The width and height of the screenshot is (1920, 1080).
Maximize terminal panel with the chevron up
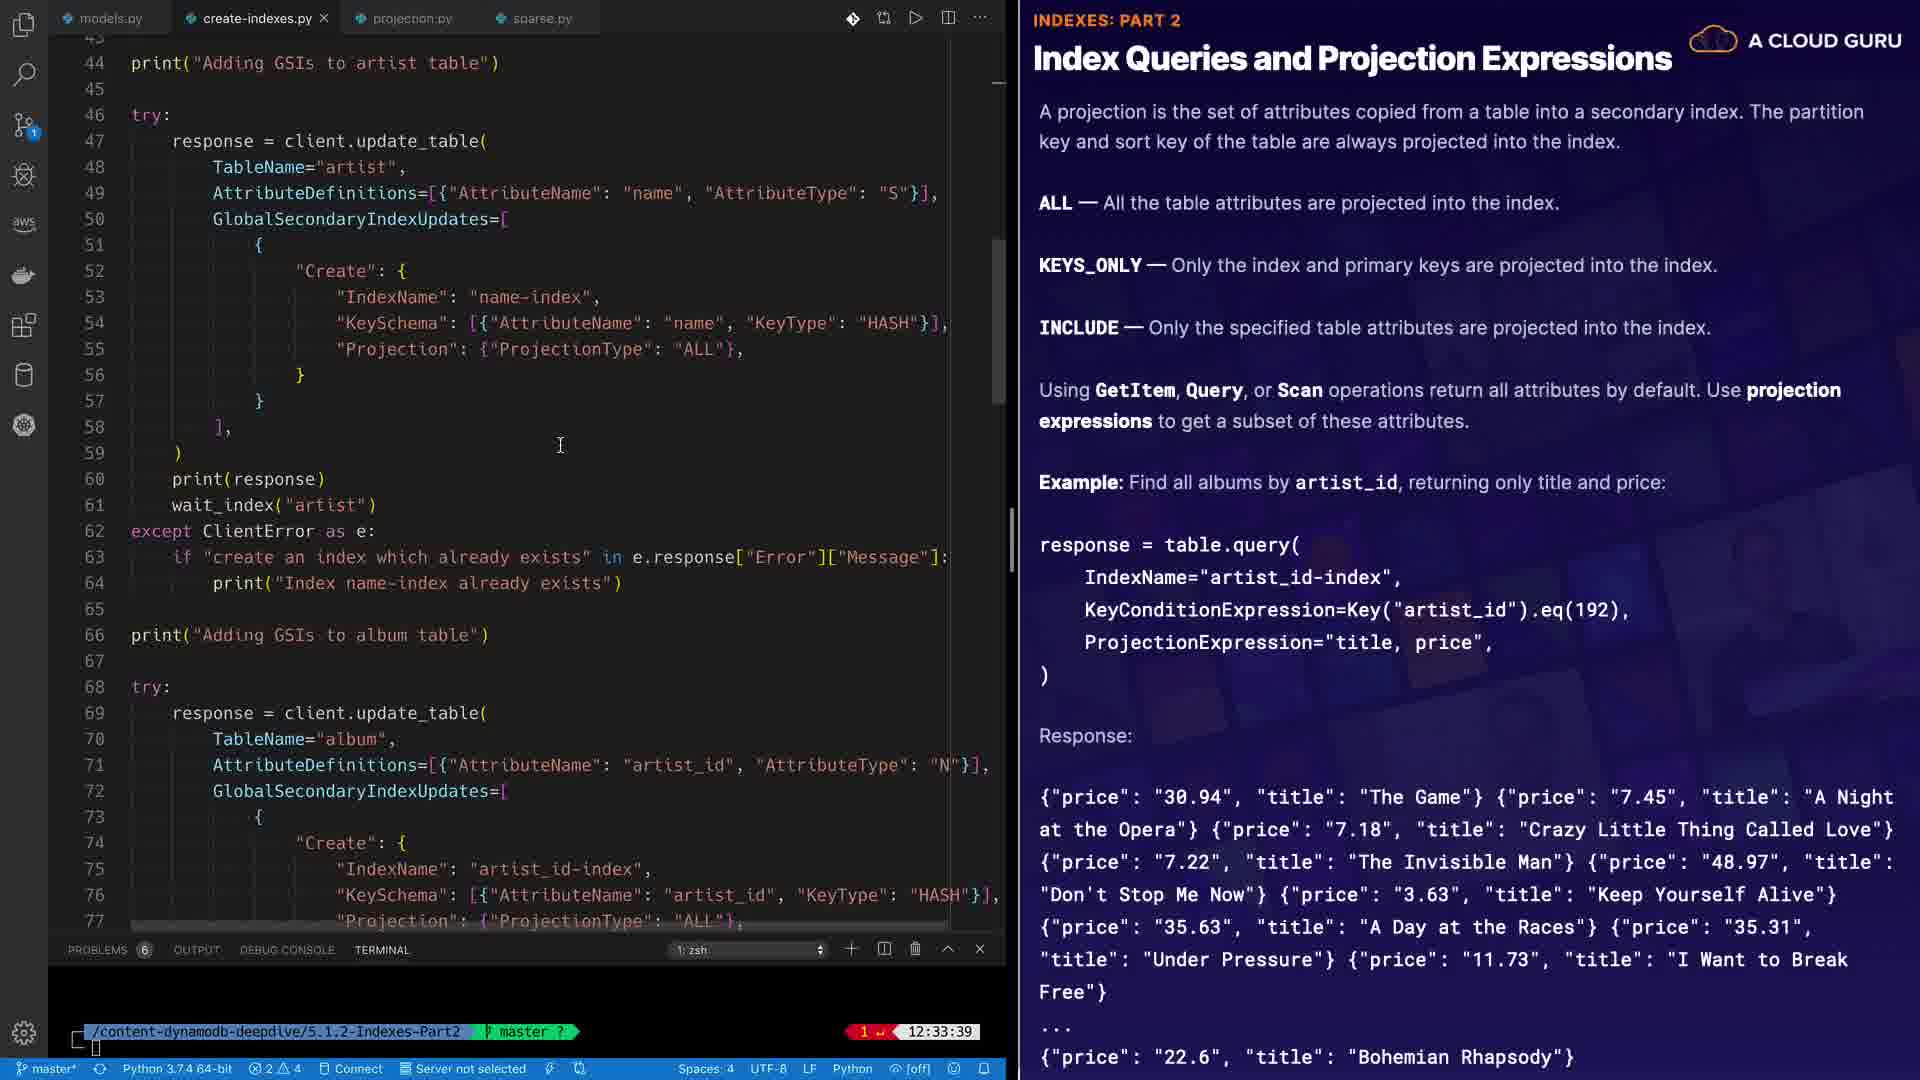pos(948,949)
